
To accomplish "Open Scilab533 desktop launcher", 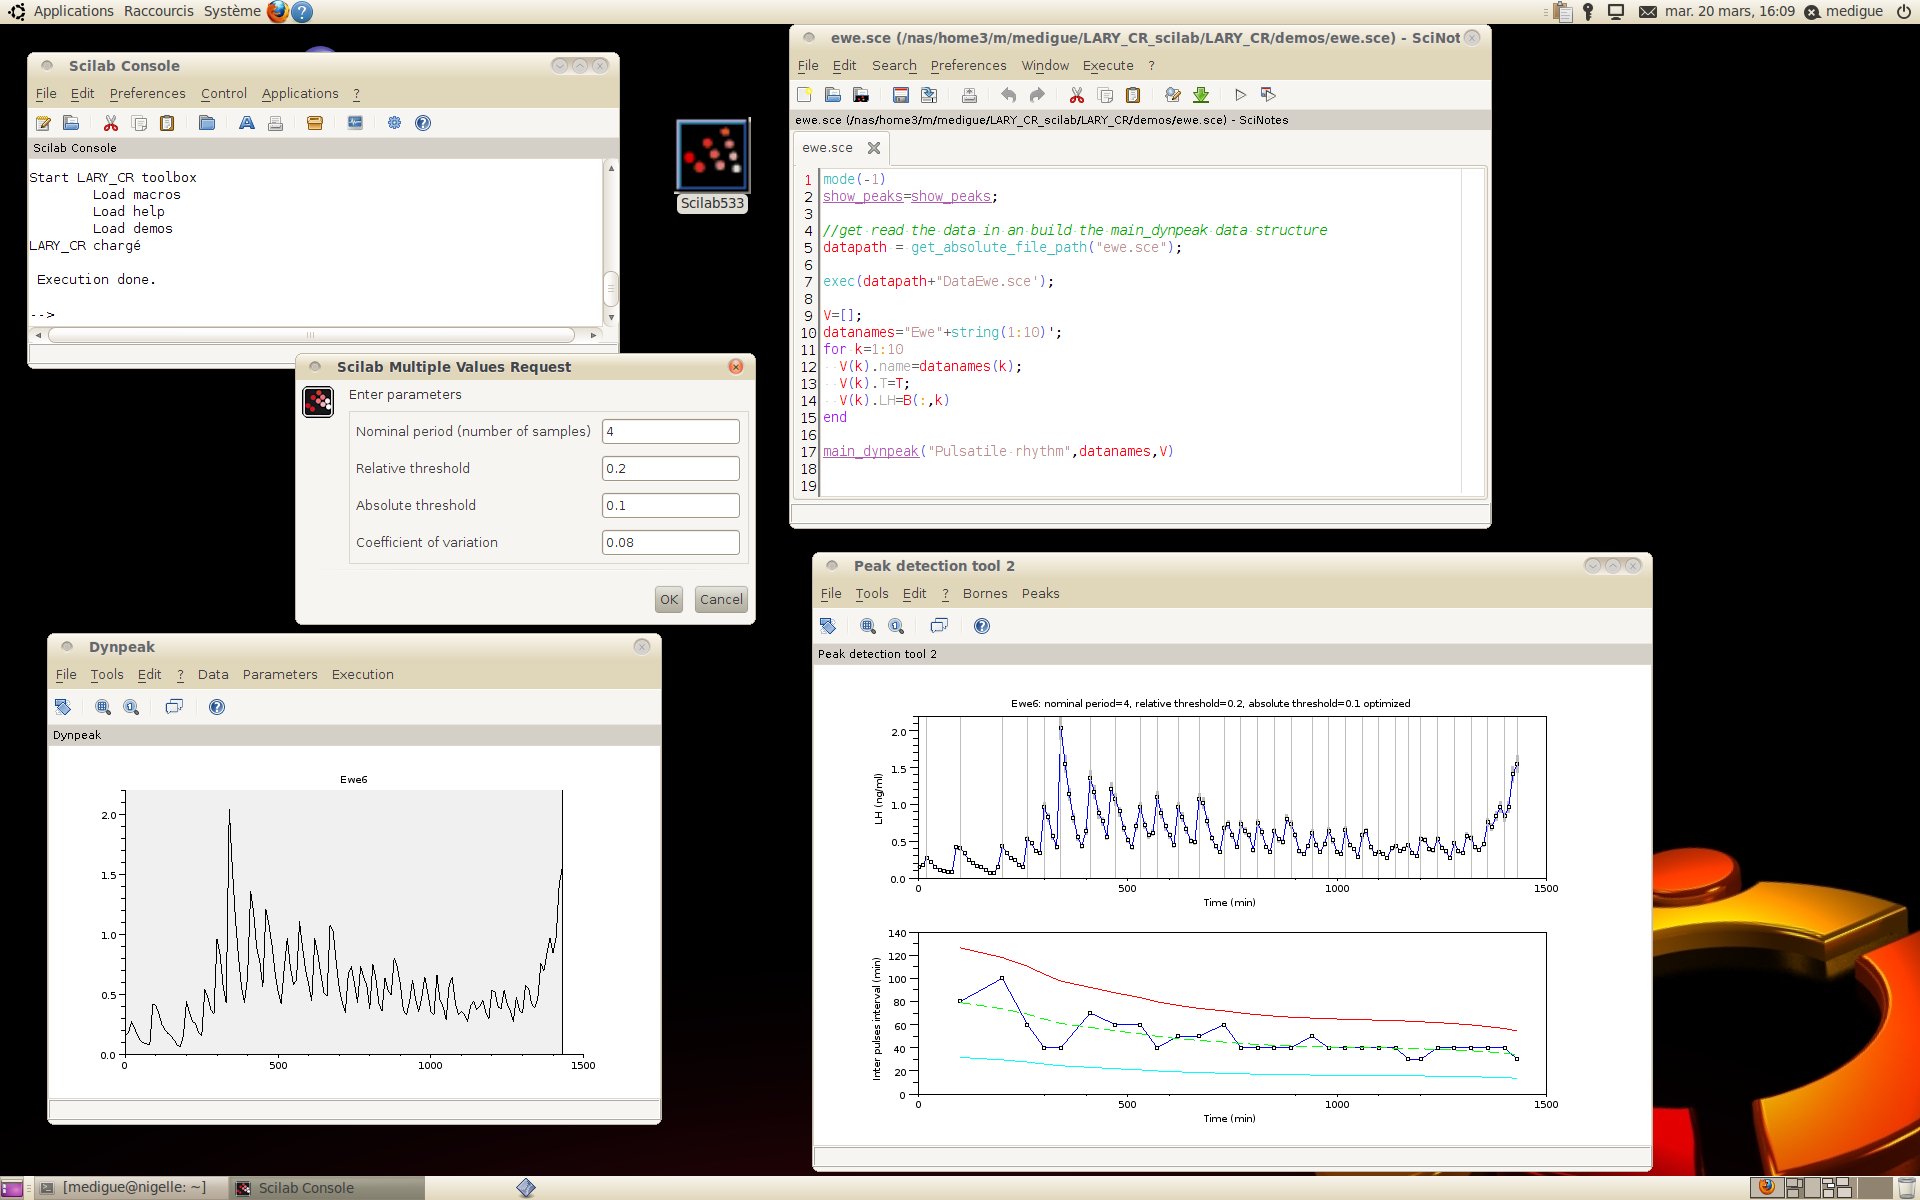I will (712, 166).
